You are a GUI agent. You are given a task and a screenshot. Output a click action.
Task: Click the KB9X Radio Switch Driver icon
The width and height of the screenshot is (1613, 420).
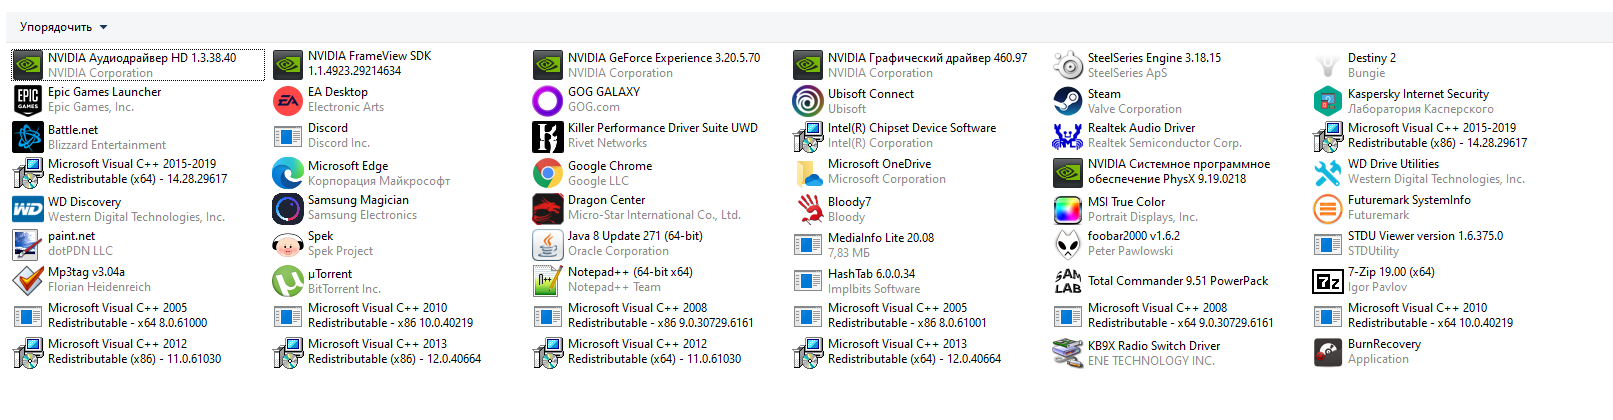(x=1068, y=352)
